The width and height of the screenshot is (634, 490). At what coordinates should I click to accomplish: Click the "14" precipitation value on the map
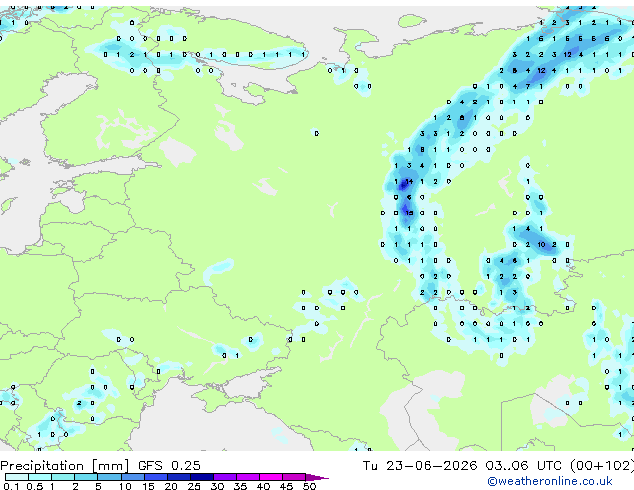409,182
